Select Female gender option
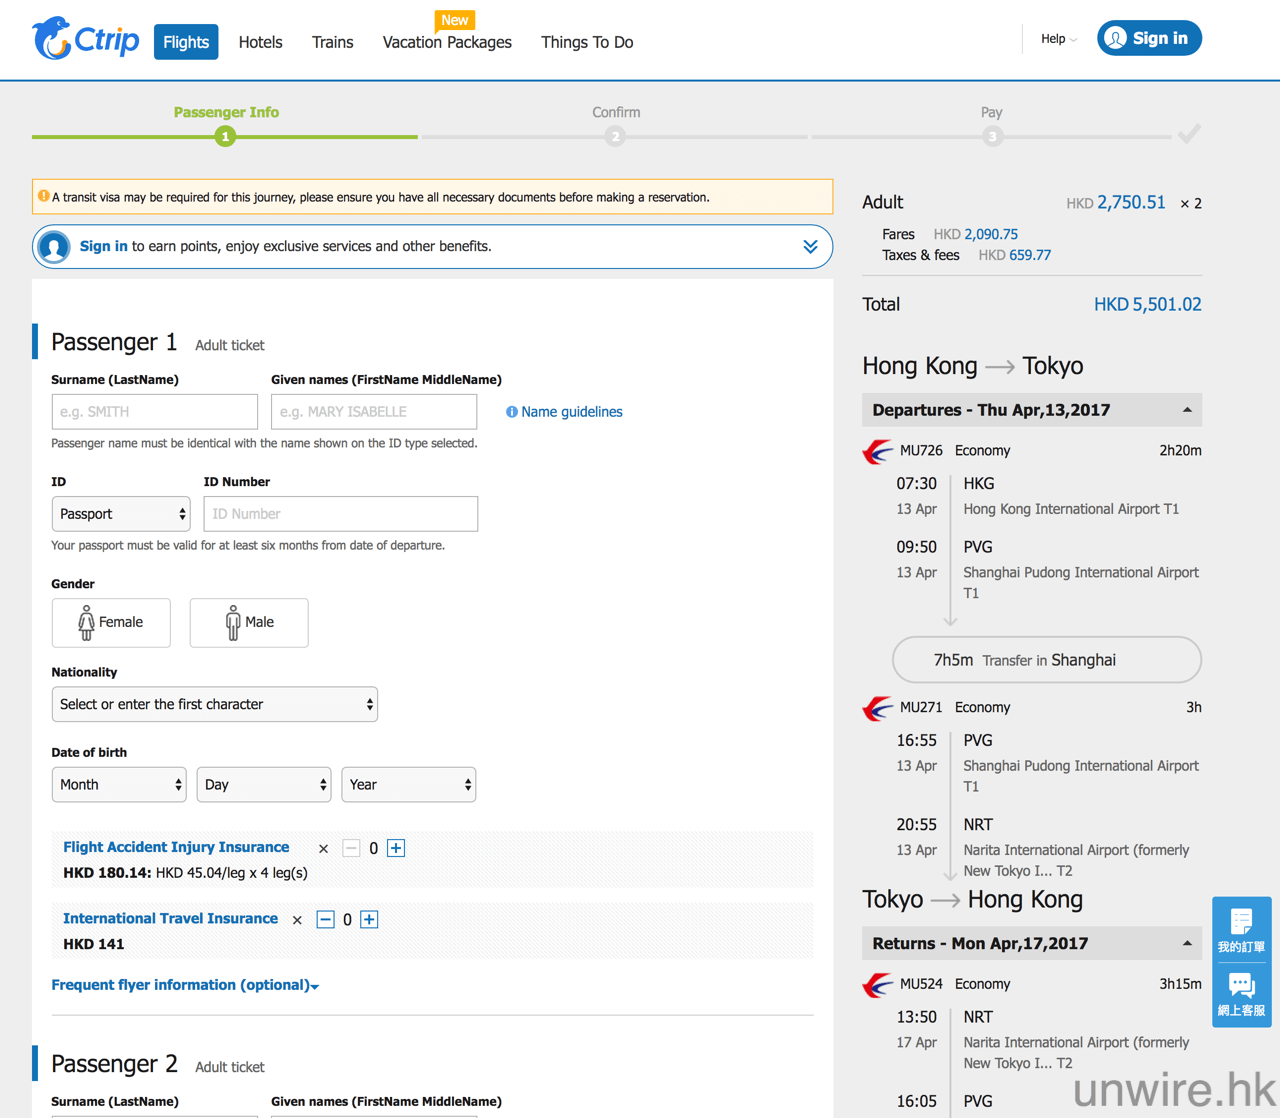Image resolution: width=1280 pixels, height=1118 pixels. point(111,622)
